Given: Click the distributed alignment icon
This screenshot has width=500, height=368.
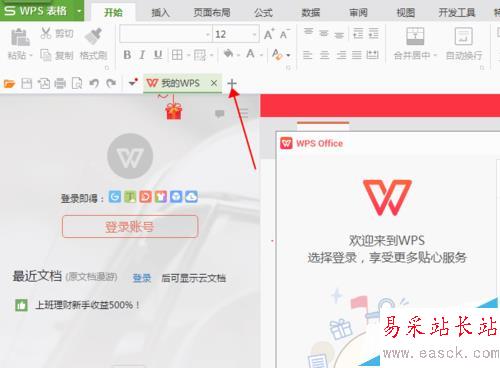Looking at the screenshot, I should click(373, 55).
